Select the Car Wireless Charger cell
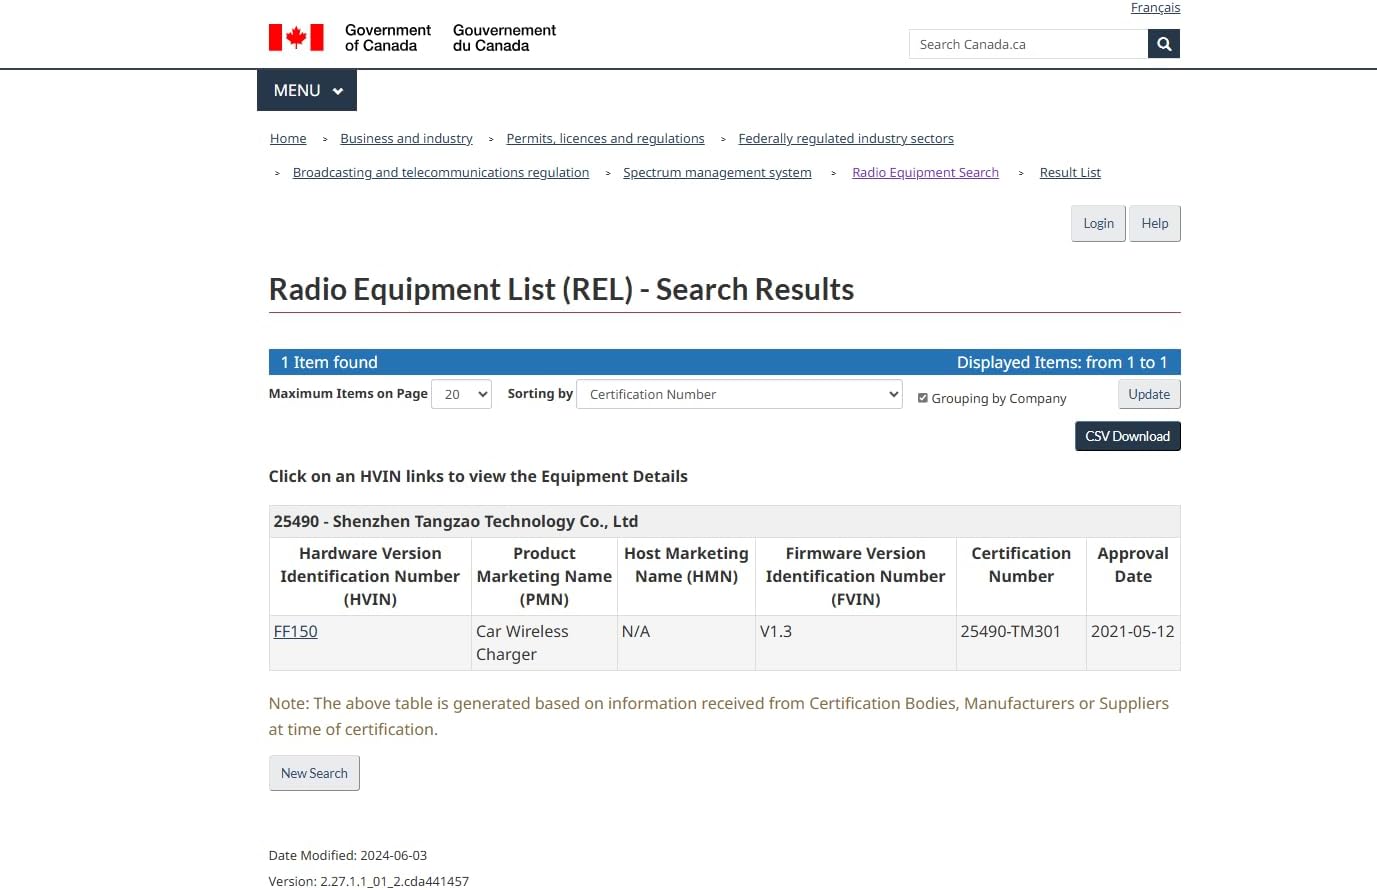1377x890 pixels. tap(544, 643)
